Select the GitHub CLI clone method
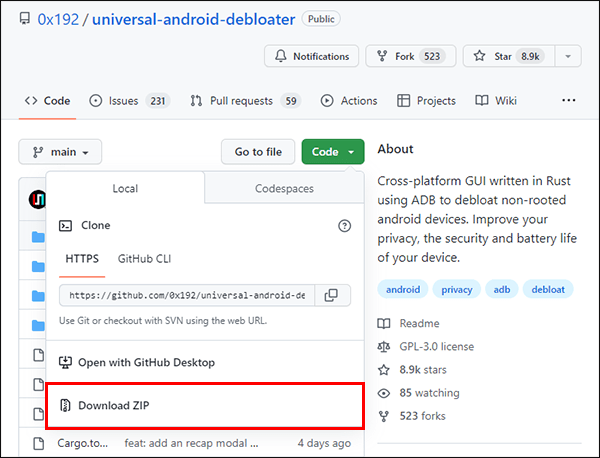This screenshot has width=600, height=458. point(144,259)
